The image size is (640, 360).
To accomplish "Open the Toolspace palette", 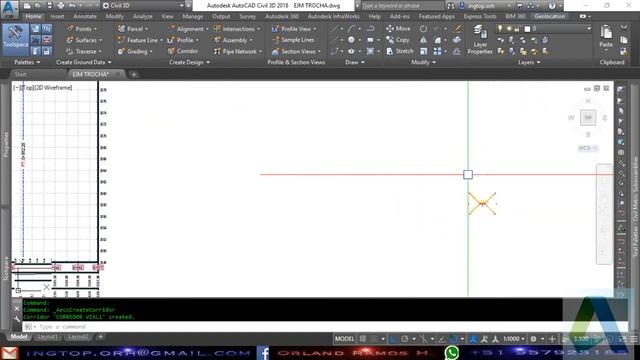I will [x=16, y=40].
